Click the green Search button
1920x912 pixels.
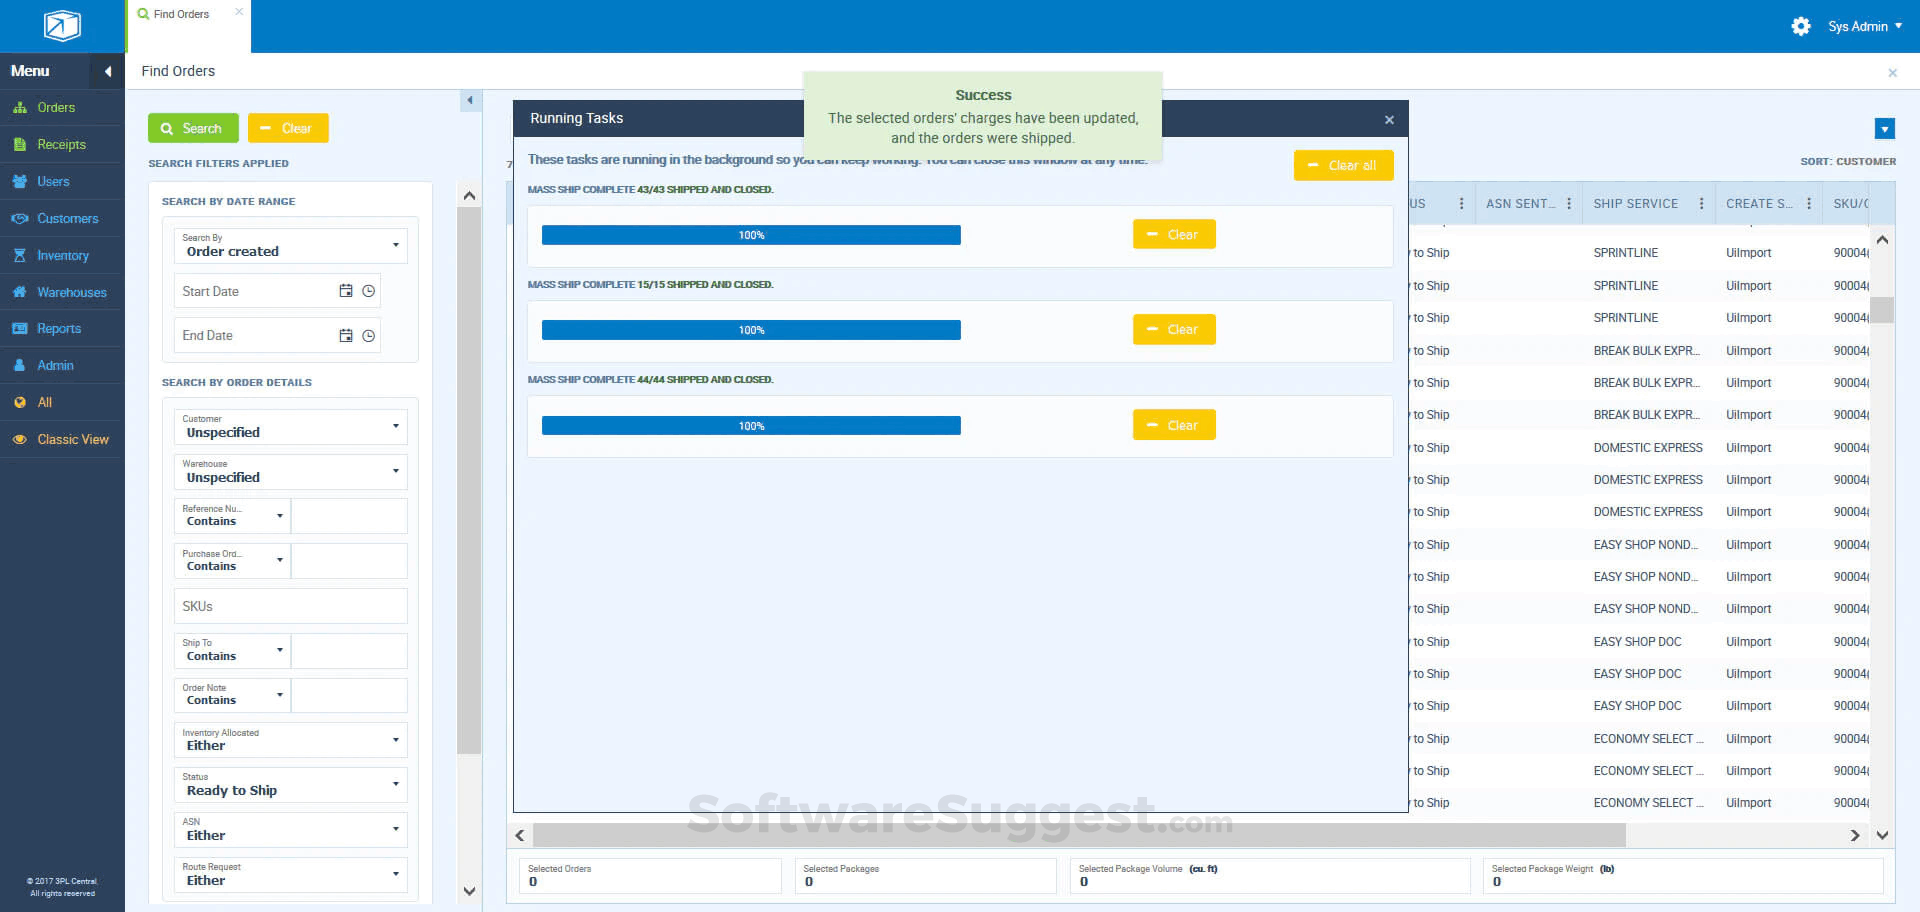point(192,128)
